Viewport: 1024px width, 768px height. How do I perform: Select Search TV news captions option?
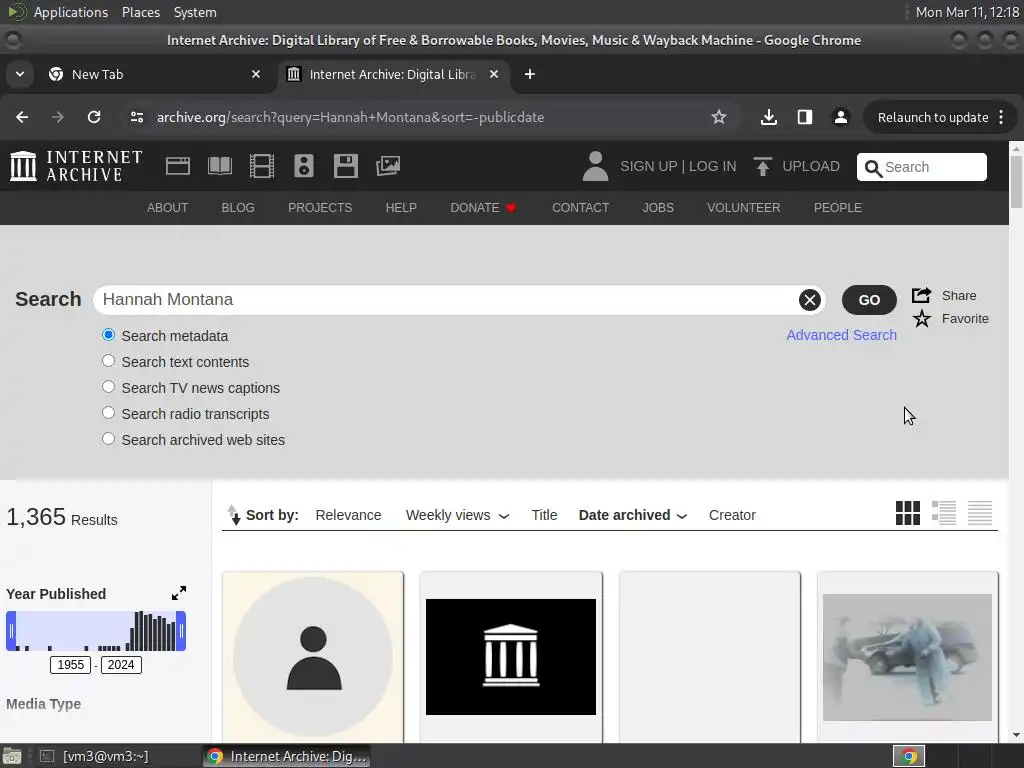click(x=108, y=387)
